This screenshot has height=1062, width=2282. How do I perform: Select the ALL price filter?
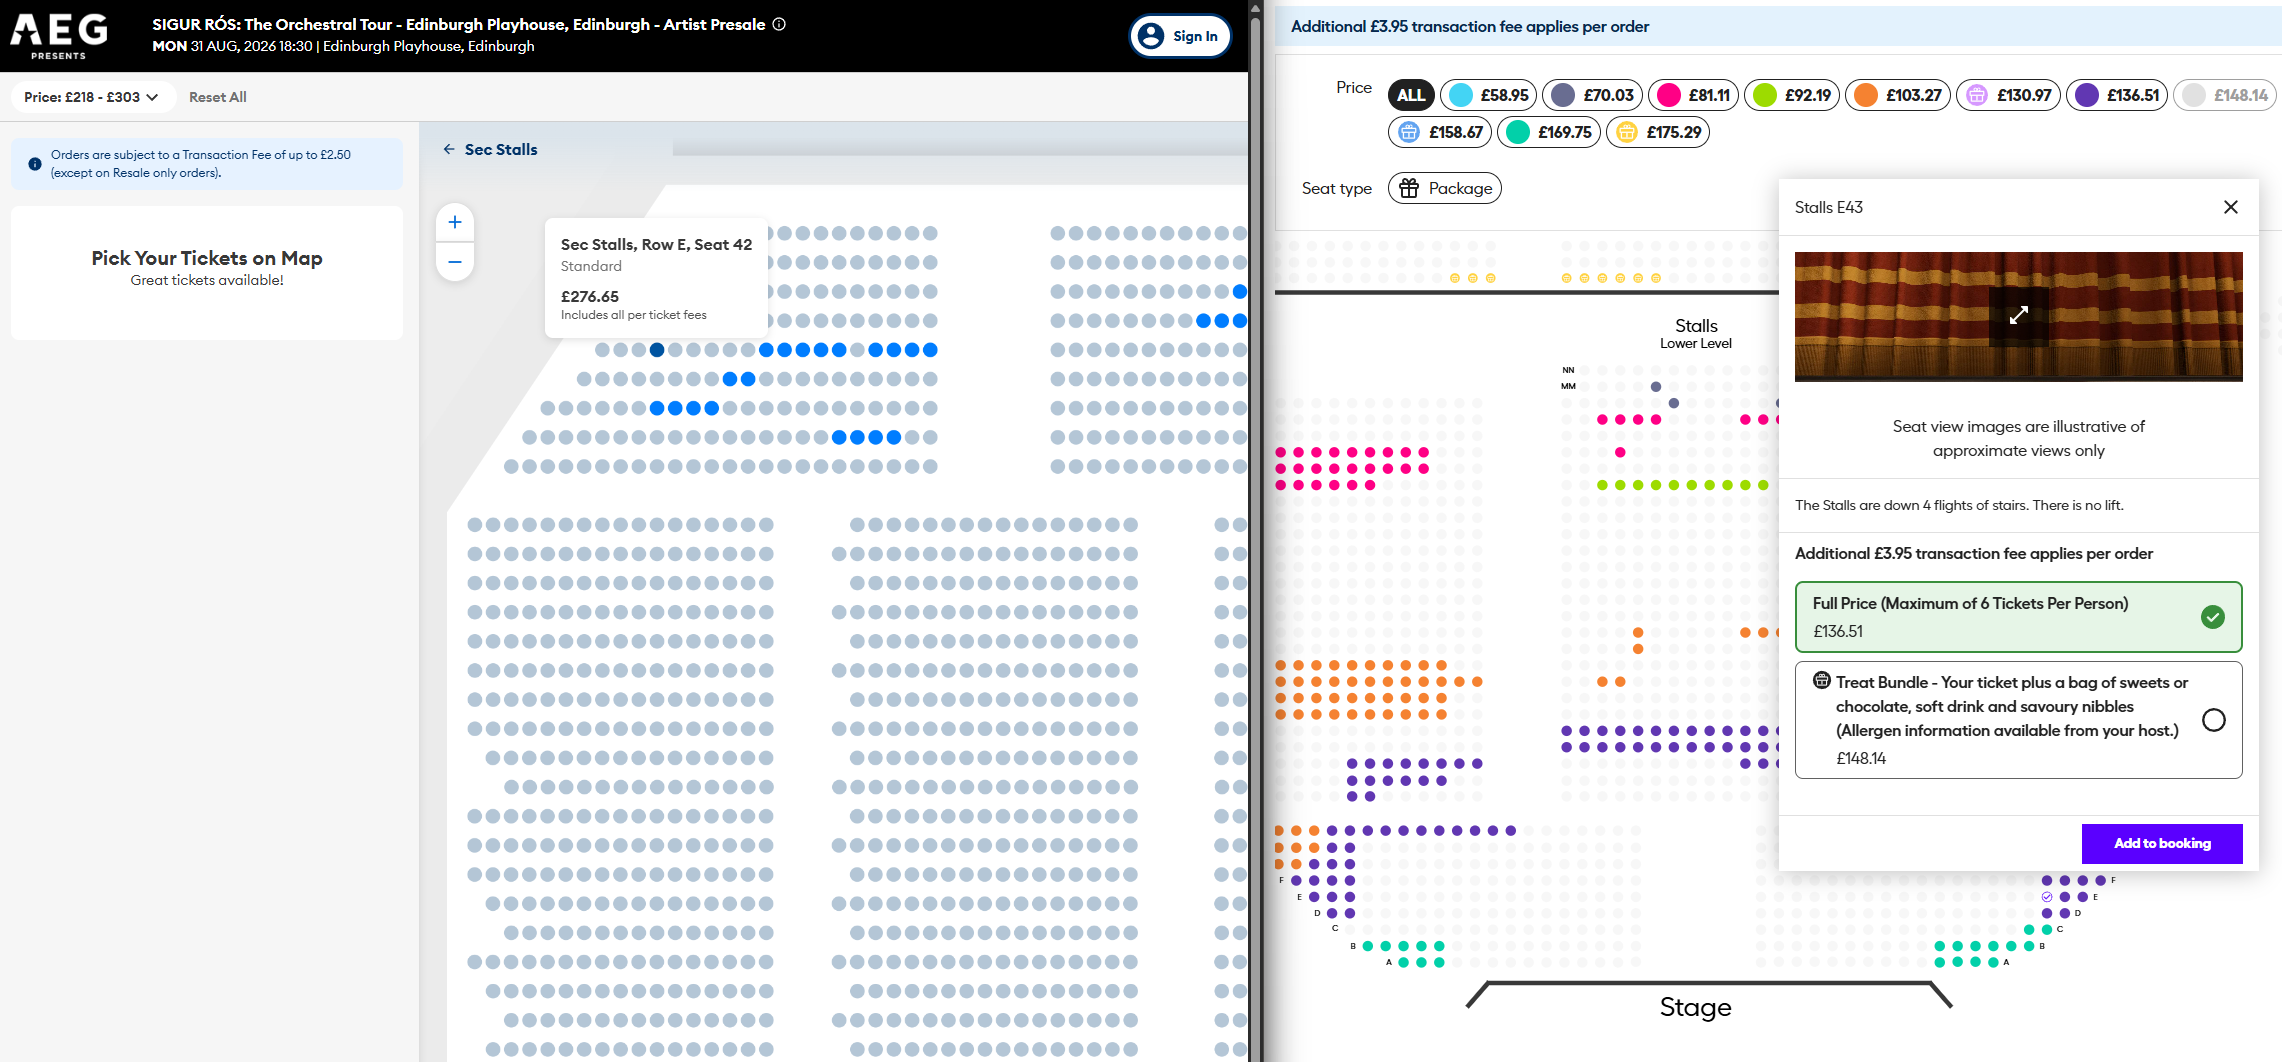click(1411, 95)
